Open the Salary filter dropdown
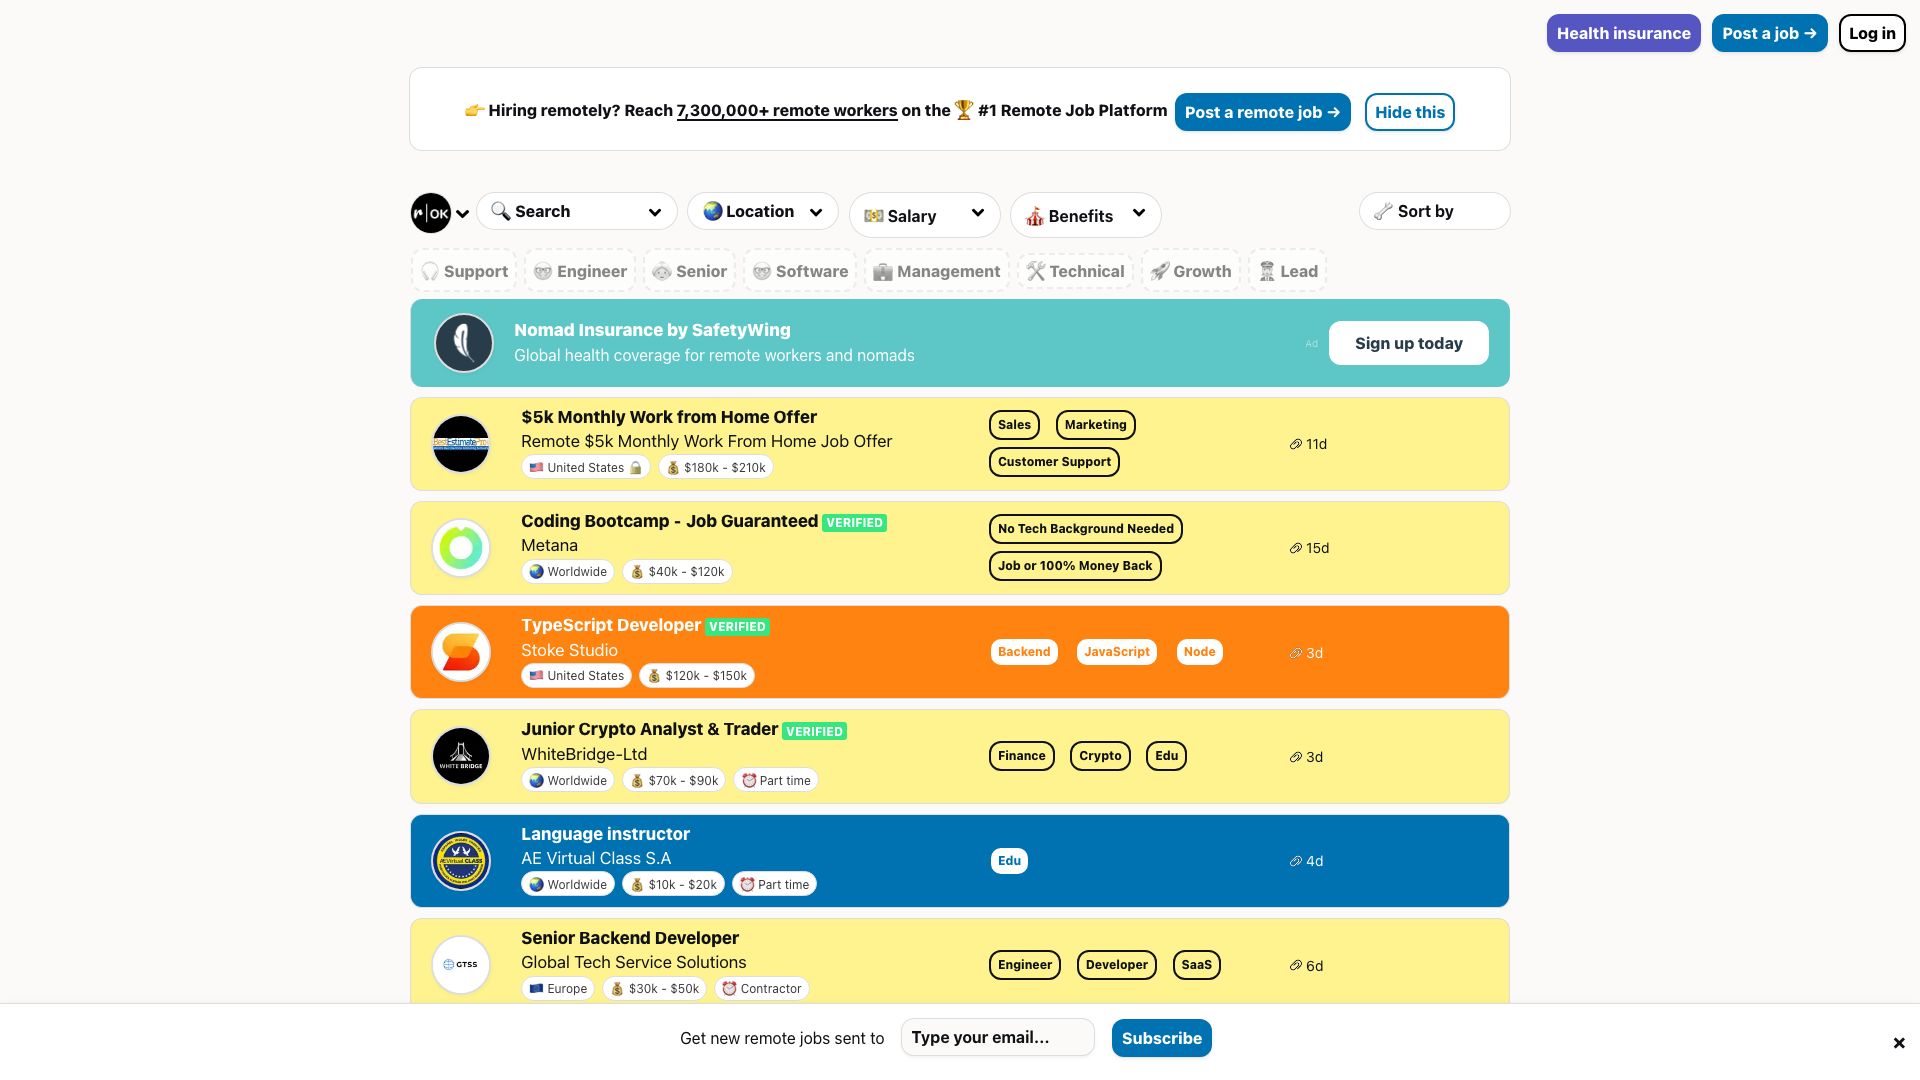Viewport: 1920px width, 1080px height. [x=923, y=215]
